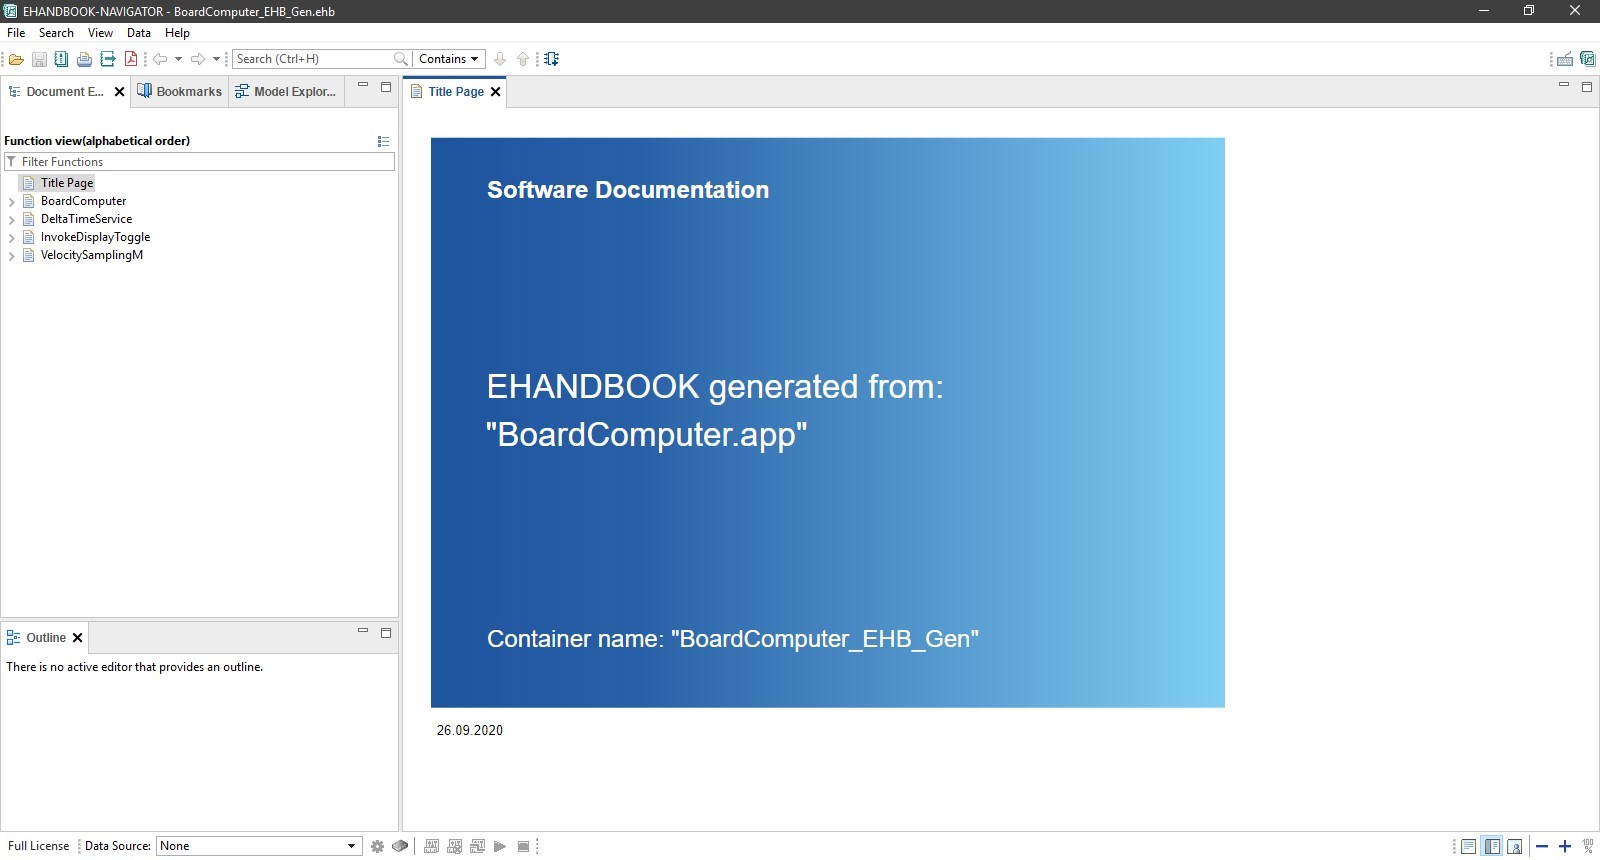Toggle the highlighted middle layout button bottom right
The height and width of the screenshot is (860, 1600).
coord(1492,847)
